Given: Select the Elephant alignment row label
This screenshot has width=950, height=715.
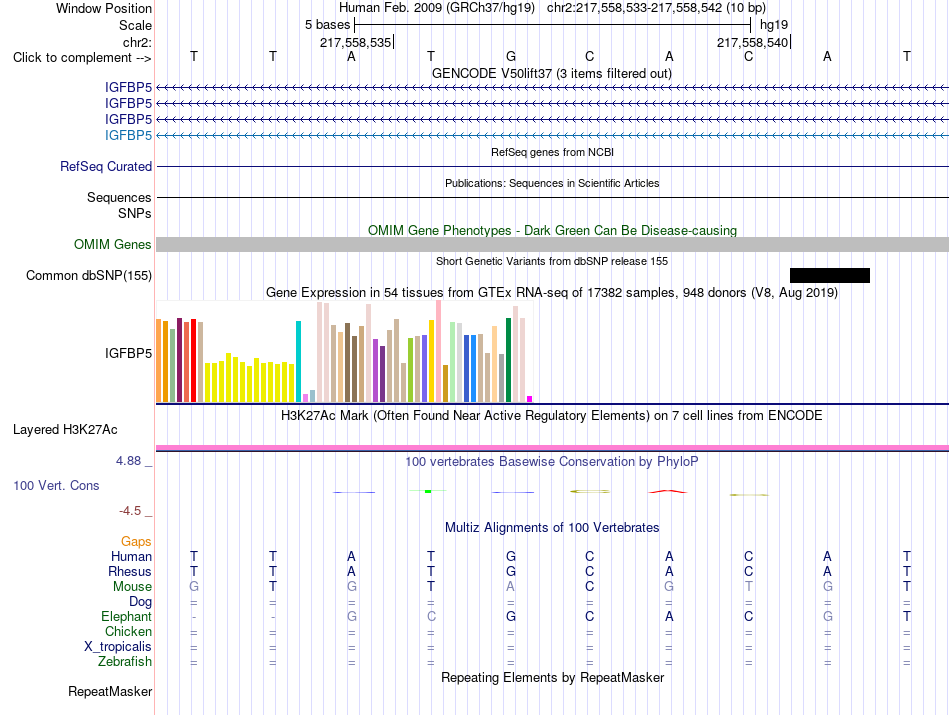Looking at the screenshot, I should [127, 617].
